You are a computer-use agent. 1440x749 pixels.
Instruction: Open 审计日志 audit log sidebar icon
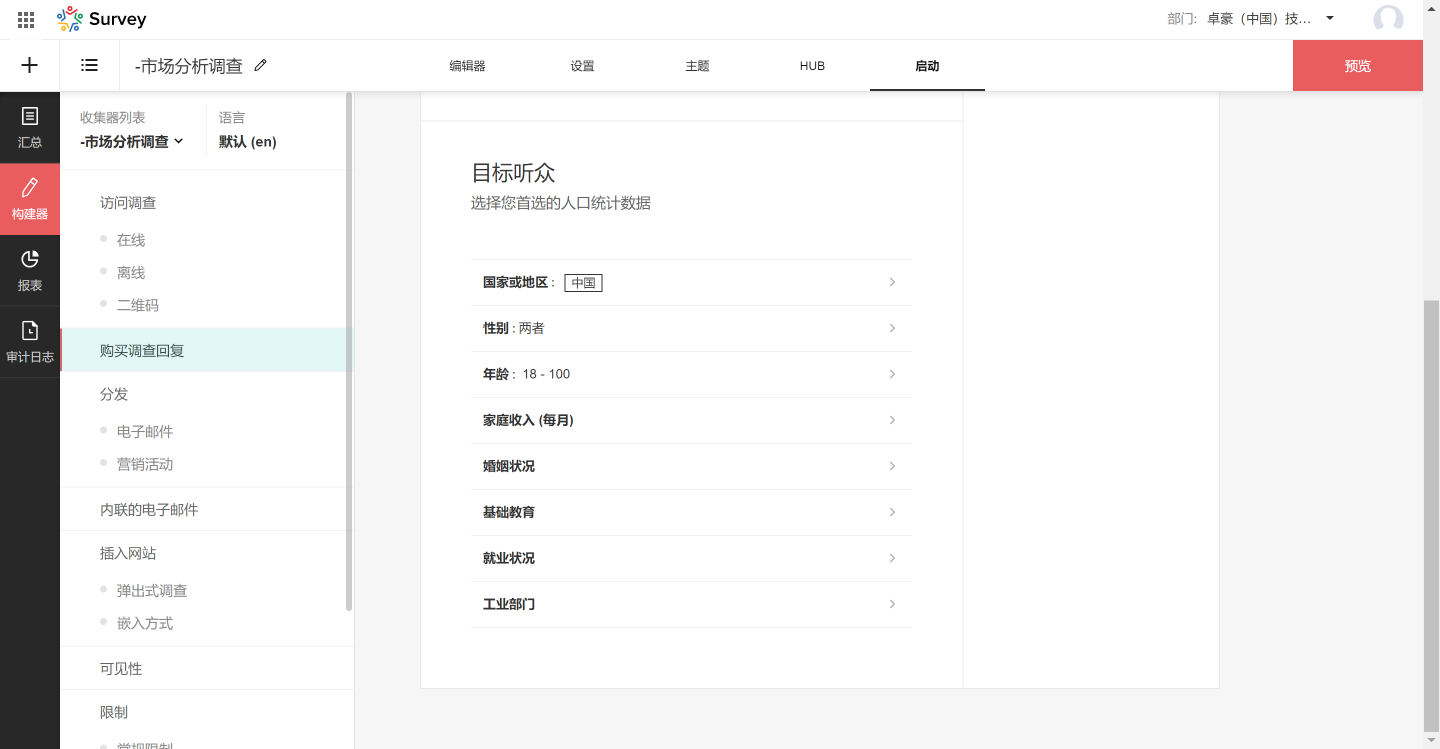[30, 341]
